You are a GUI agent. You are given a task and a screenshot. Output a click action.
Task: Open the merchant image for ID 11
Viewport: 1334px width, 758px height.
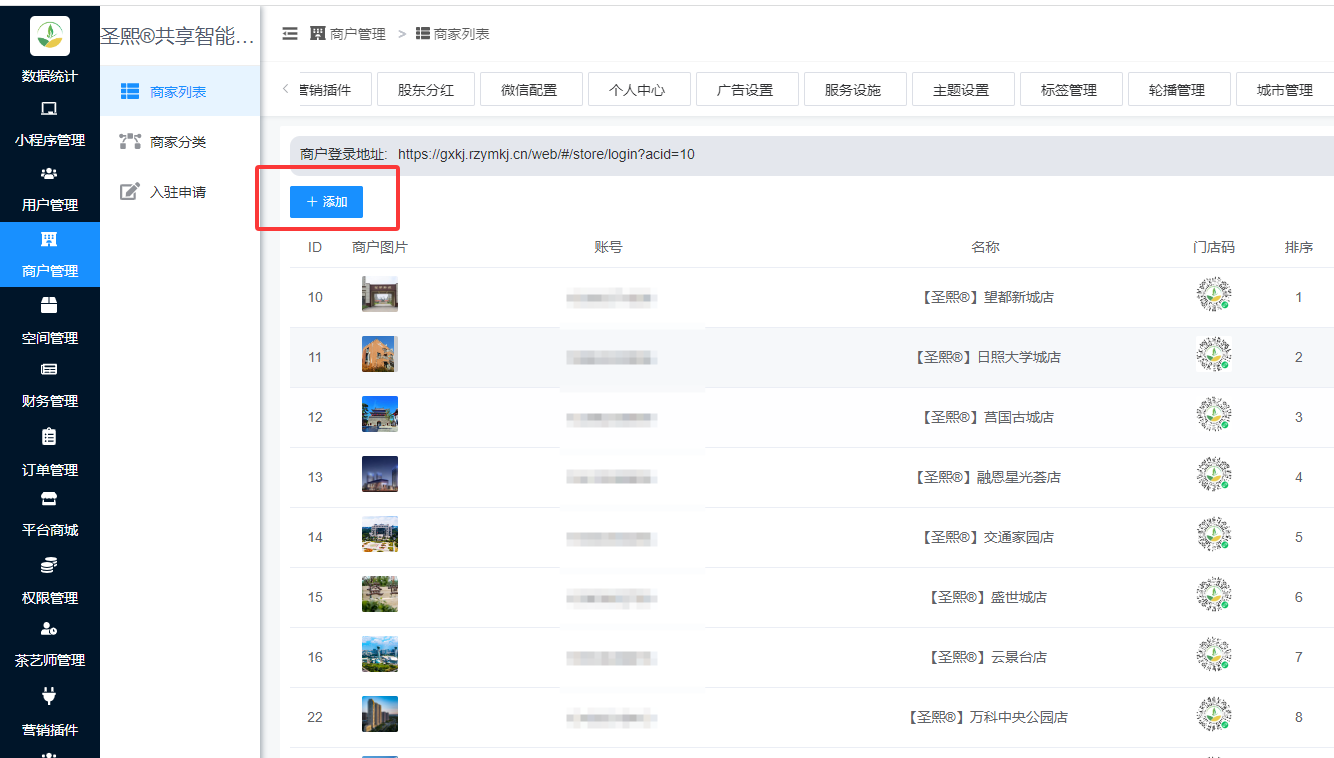coord(380,354)
